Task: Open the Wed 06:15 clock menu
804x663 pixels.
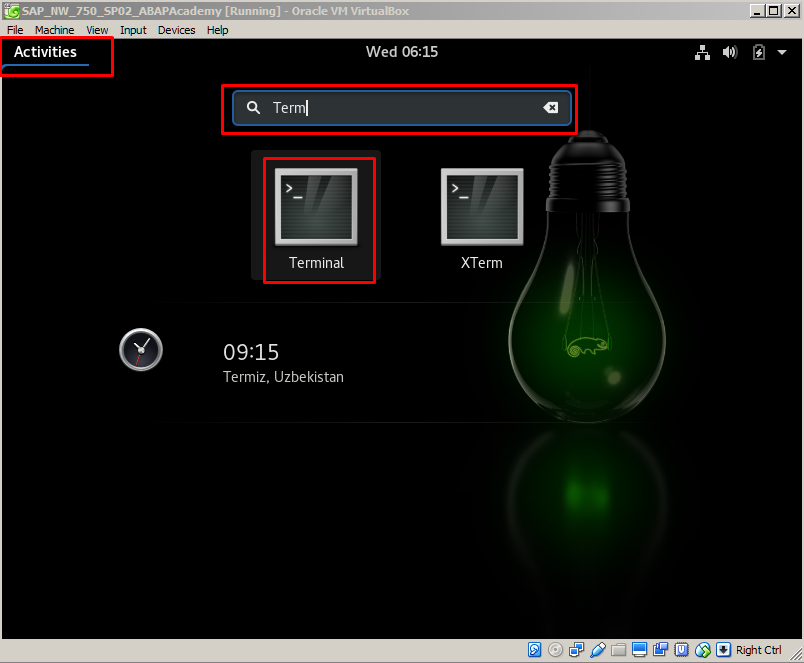Action: tap(402, 52)
